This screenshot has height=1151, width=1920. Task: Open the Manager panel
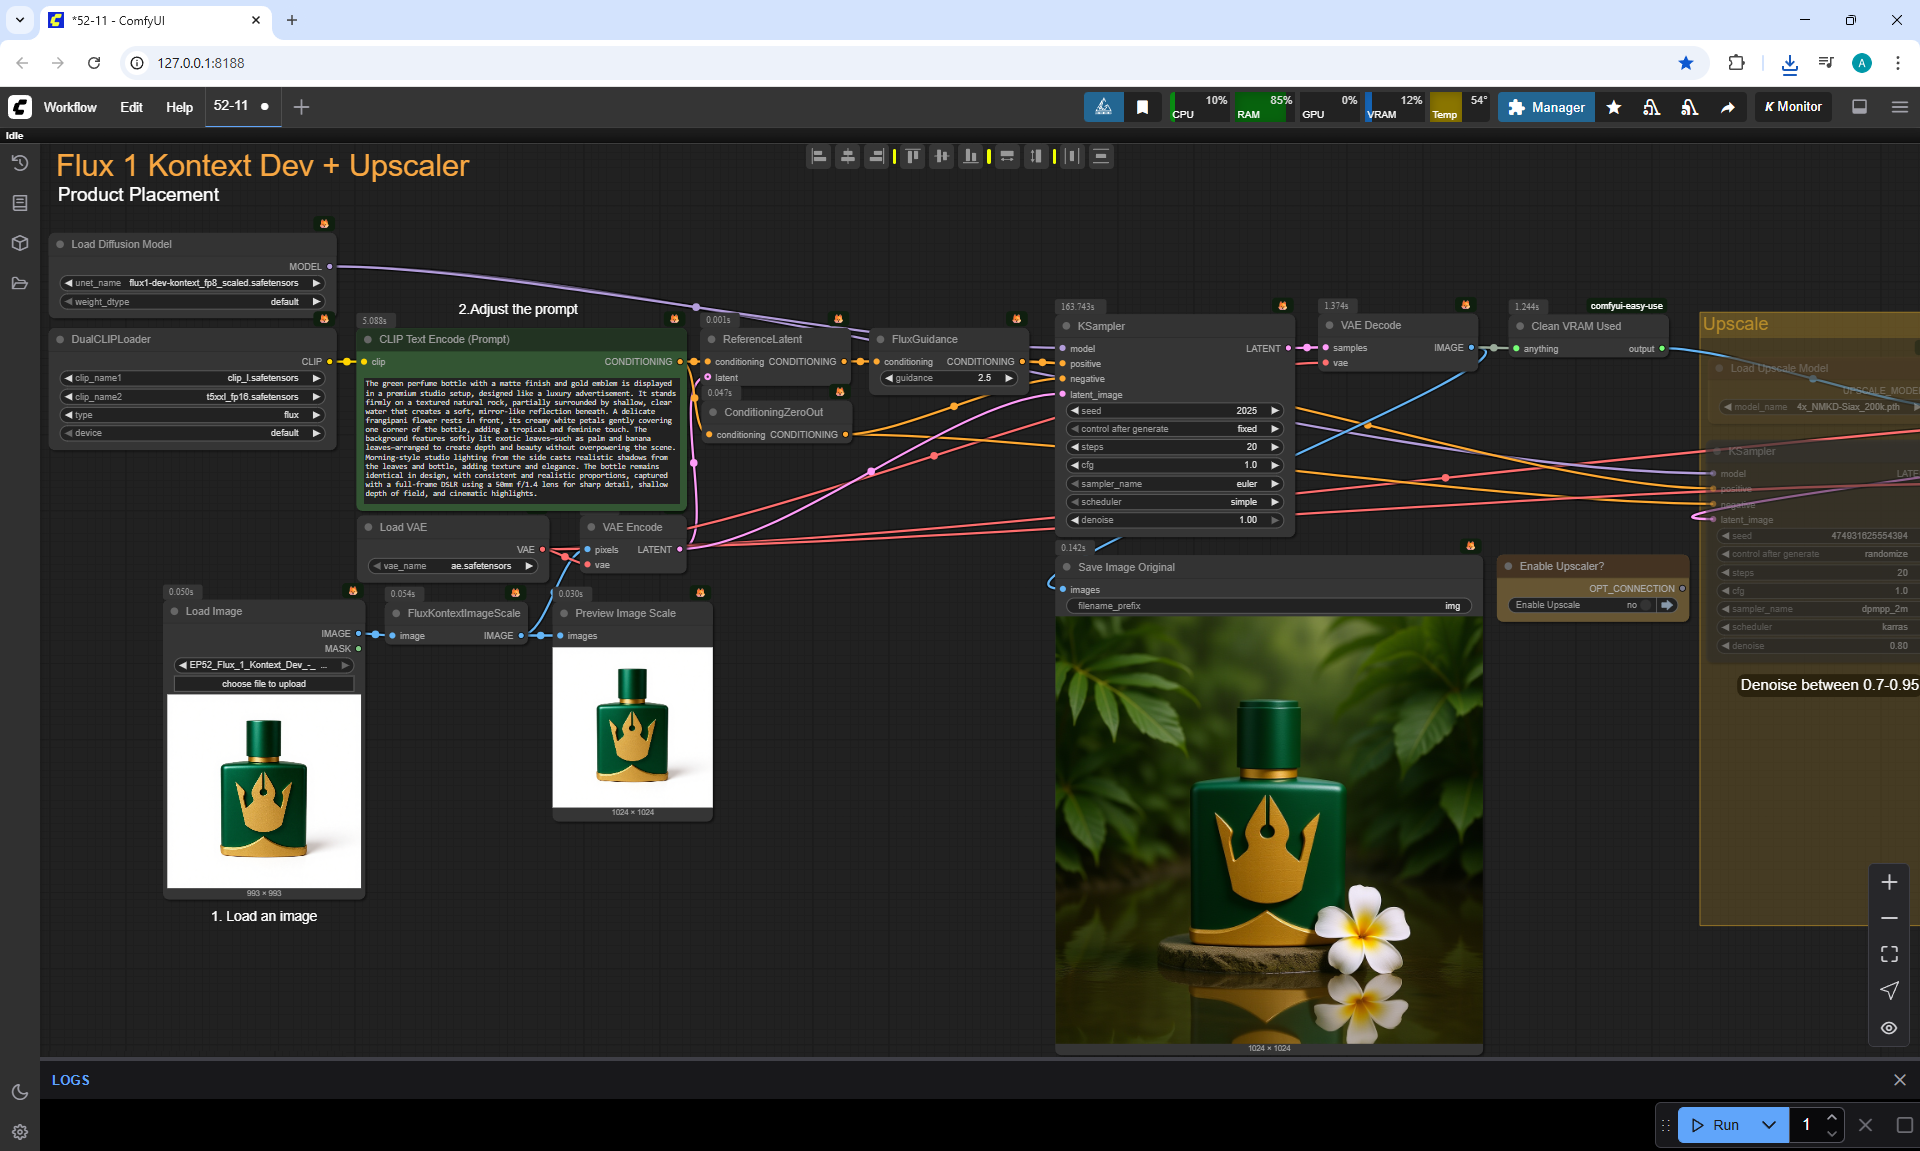point(1546,107)
